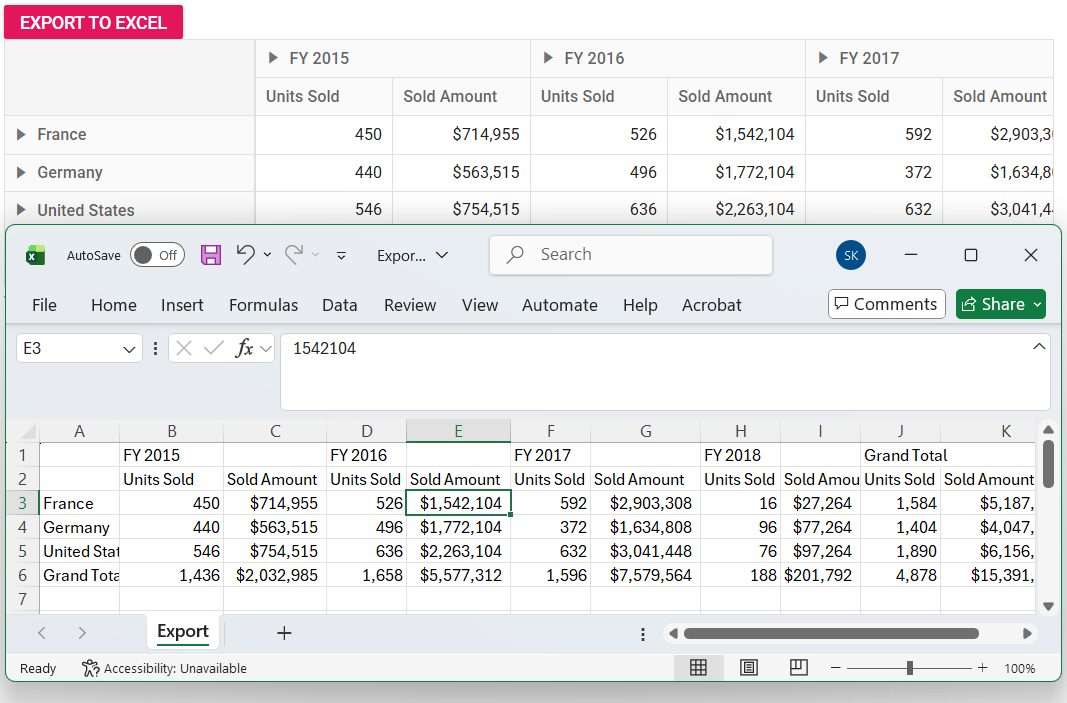The image size is (1067, 703).
Task: Select the $714,955 cell in Excel row 3
Action: [x=275, y=504]
